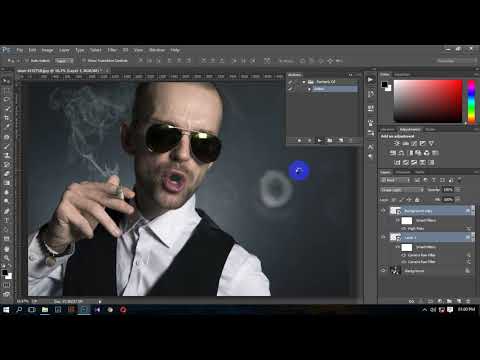Click the rainbow hue slider strip
The image size is (480, 360).
coord(471,101)
